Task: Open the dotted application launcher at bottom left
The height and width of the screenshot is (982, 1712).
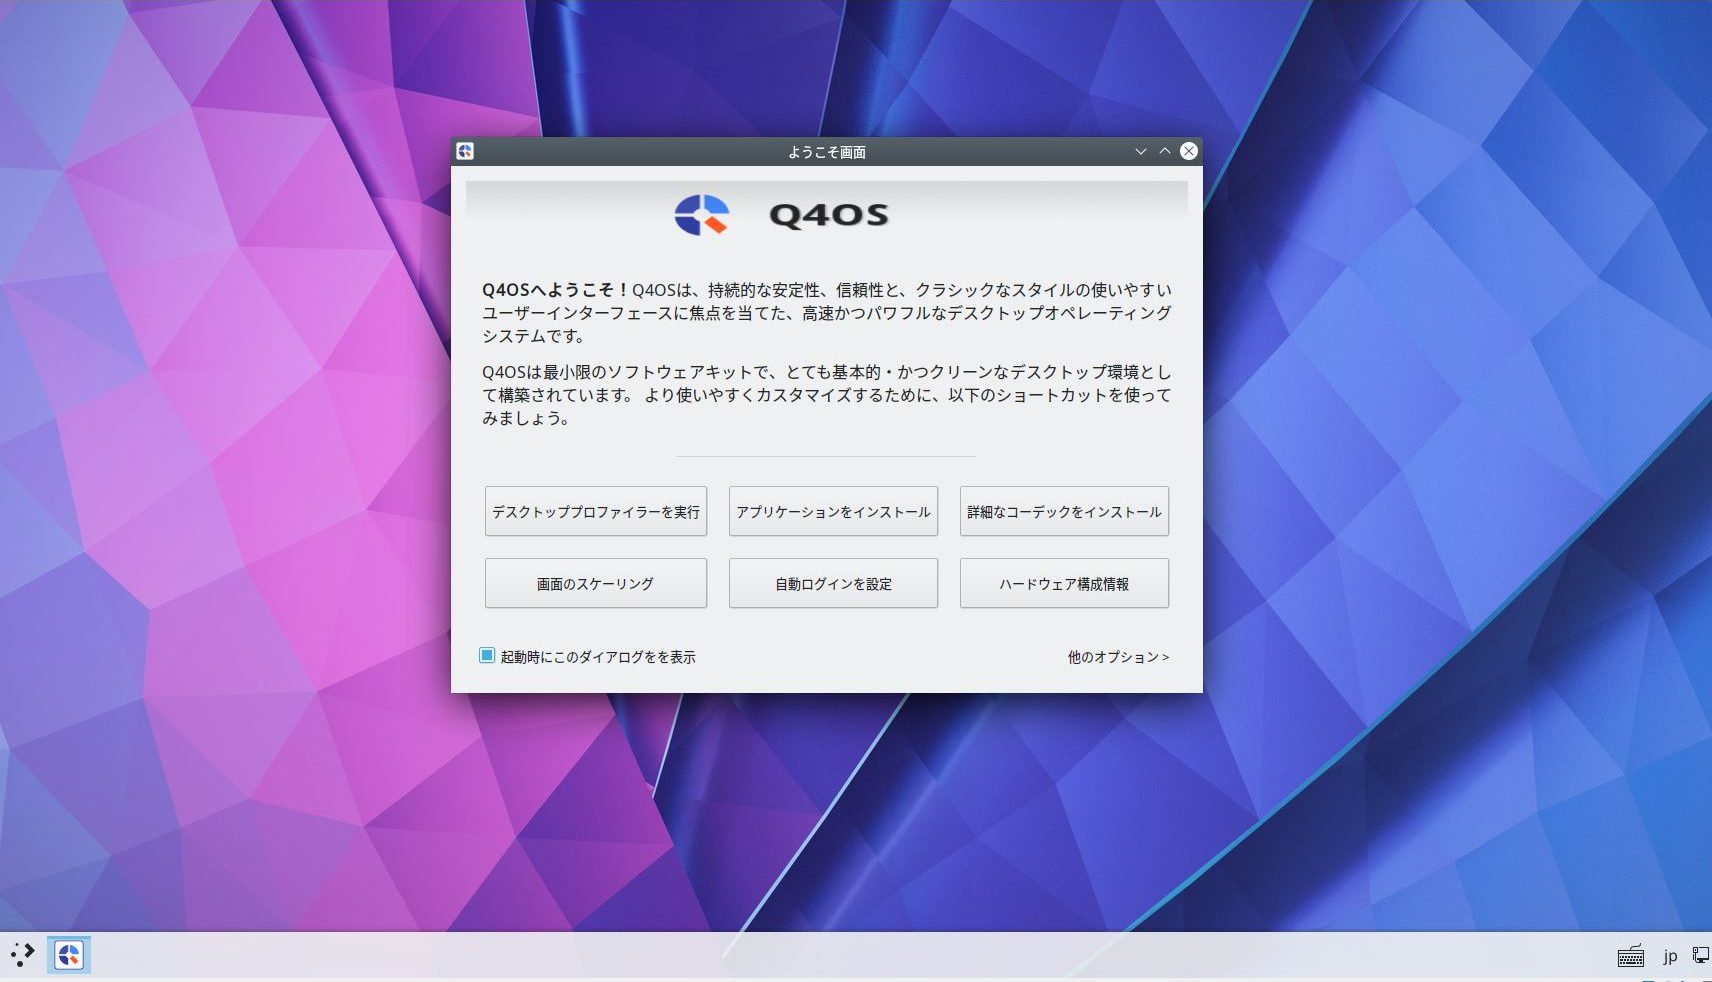Action: coord(22,954)
